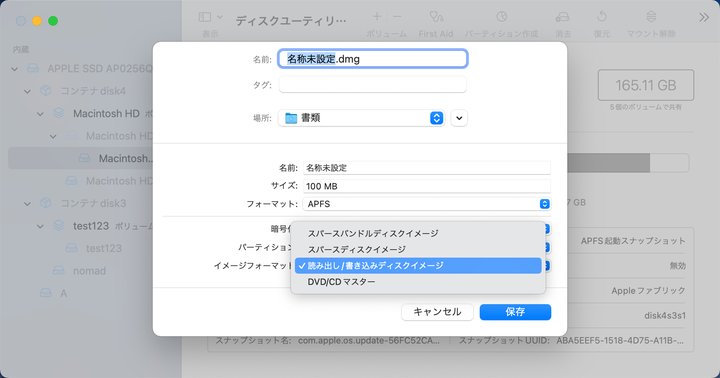Select the highlighted Macintosh... snapshot row

tap(95, 158)
